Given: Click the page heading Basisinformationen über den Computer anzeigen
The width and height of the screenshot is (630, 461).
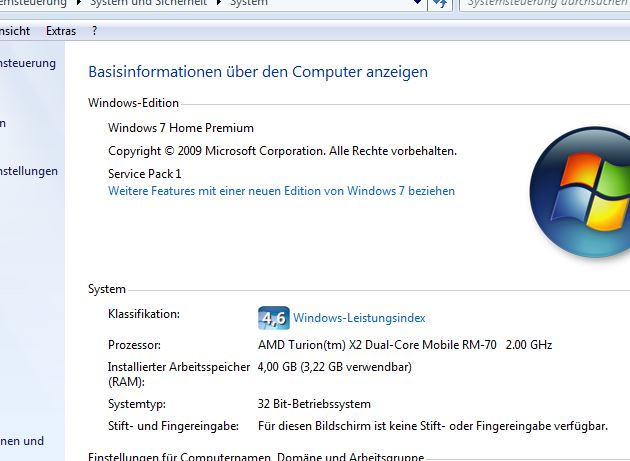Looking at the screenshot, I should point(258,72).
